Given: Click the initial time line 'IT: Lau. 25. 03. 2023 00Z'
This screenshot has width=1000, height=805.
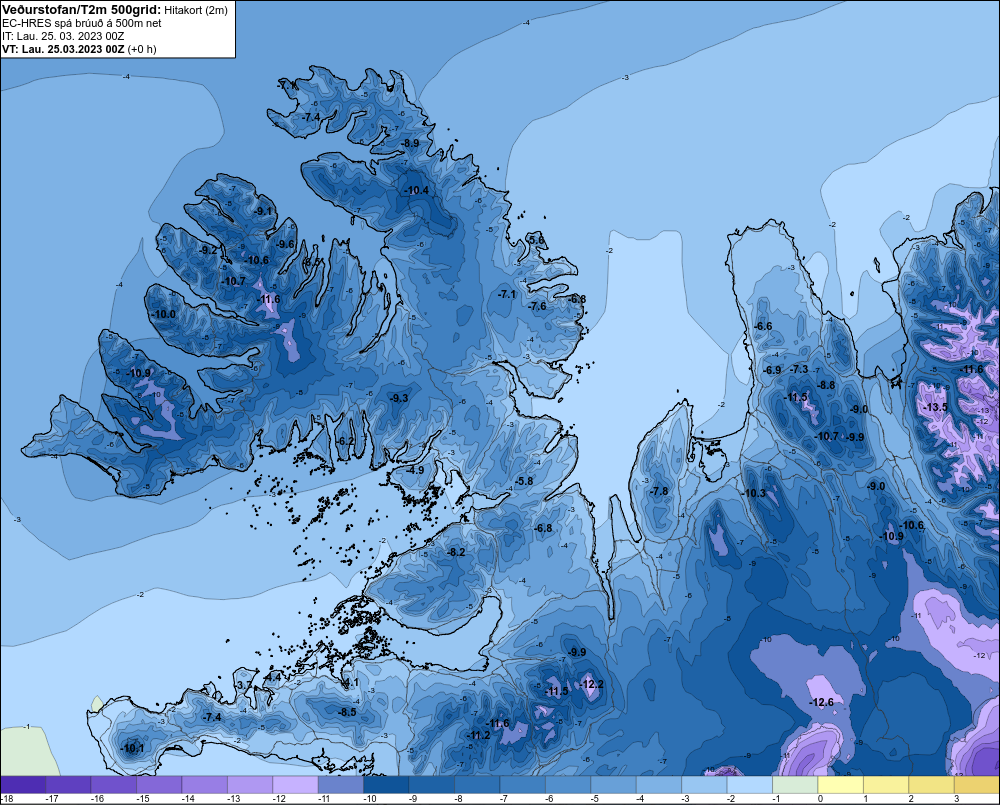Looking at the screenshot, I should click(63, 36).
